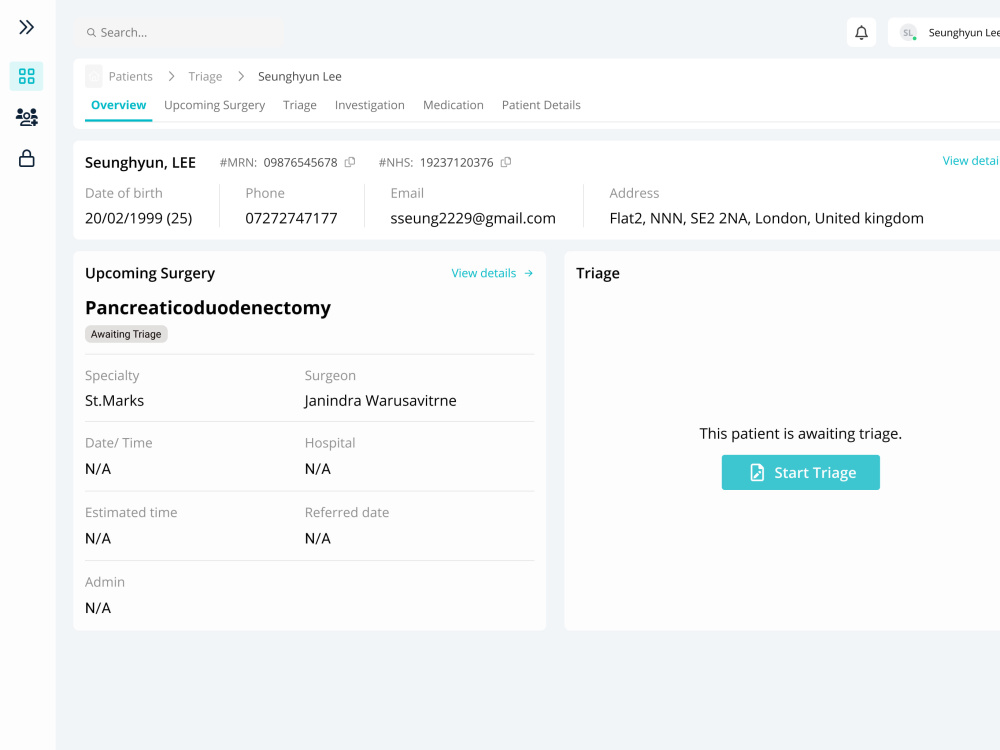Click surgeon name Janindra Warusavitrne

(x=380, y=401)
